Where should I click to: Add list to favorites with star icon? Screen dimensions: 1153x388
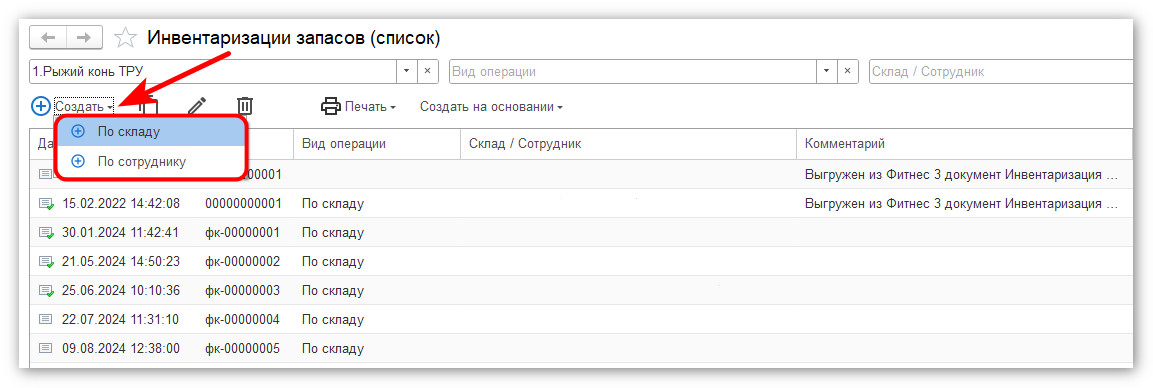126,37
